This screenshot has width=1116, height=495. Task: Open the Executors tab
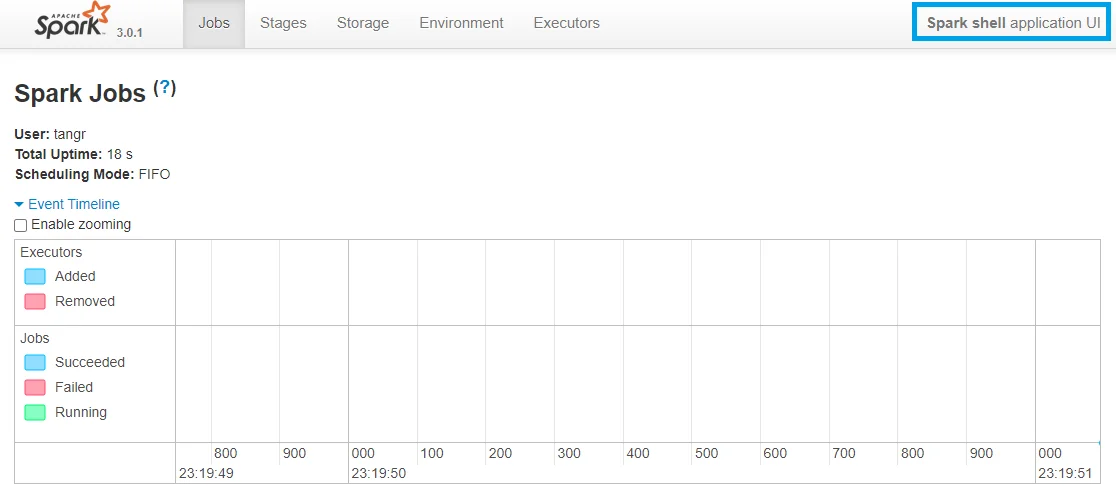pos(566,23)
